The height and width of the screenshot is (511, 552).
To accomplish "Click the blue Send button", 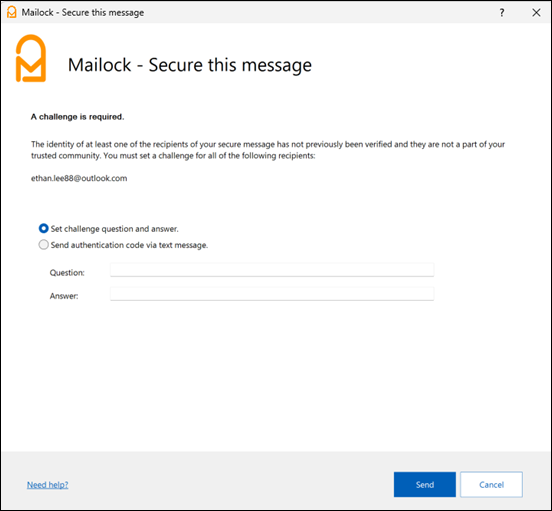I will point(425,485).
